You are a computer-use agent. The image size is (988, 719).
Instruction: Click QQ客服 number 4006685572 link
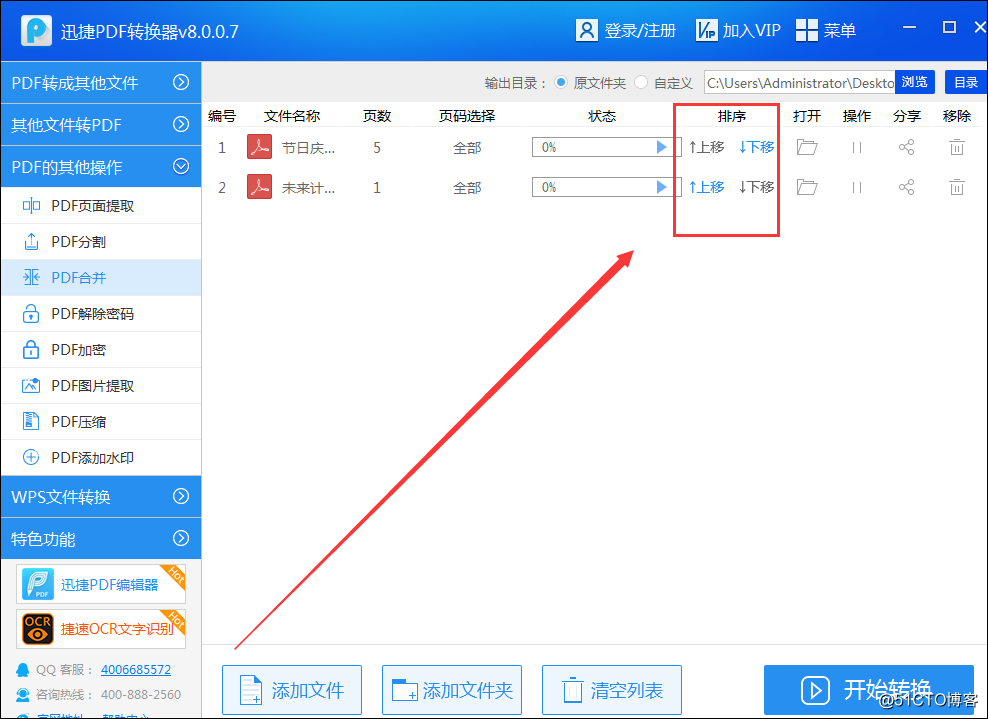pos(135,669)
